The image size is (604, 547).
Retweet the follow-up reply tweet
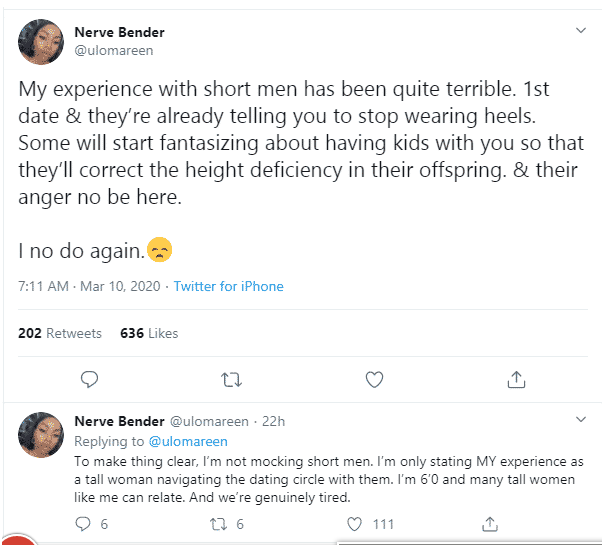point(222,523)
